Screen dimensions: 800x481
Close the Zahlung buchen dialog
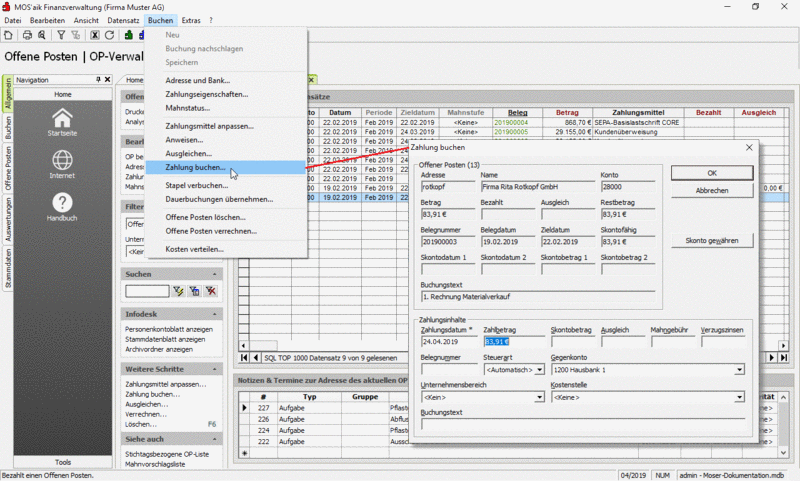pyautogui.click(x=749, y=147)
